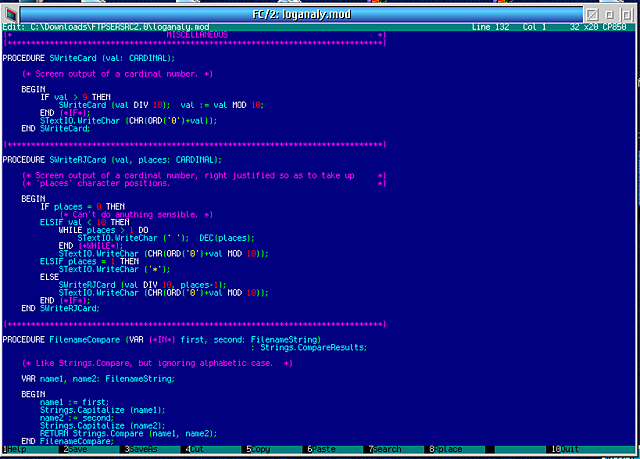Click the 'ELSIF val < 10 THEN' line

[x=84, y=222]
